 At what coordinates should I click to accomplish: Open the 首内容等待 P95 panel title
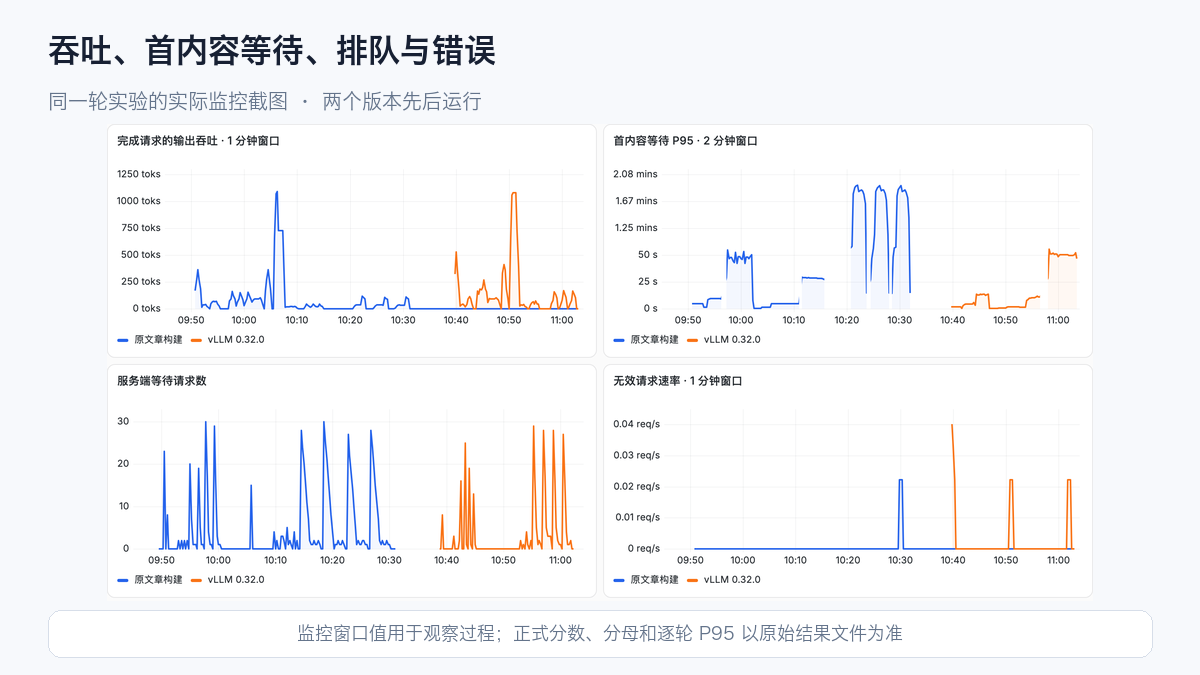click(686, 141)
